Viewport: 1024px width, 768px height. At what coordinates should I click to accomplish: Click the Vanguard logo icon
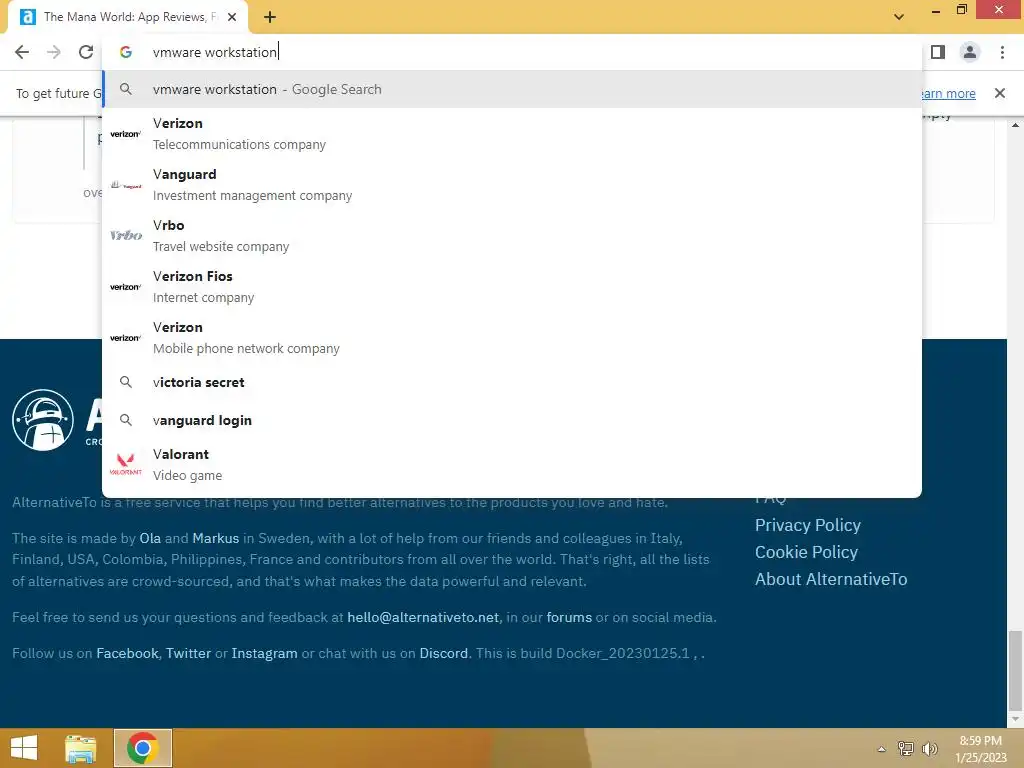(125, 185)
